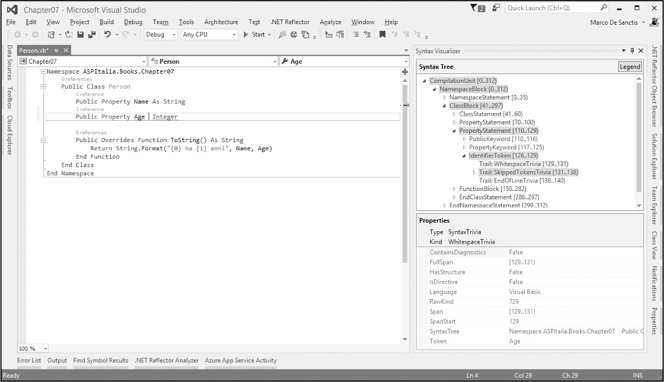Viewport: 664px width, 382px height.
Task: Collapse the CompilationUnit [0..312] node
Action: (424, 81)
